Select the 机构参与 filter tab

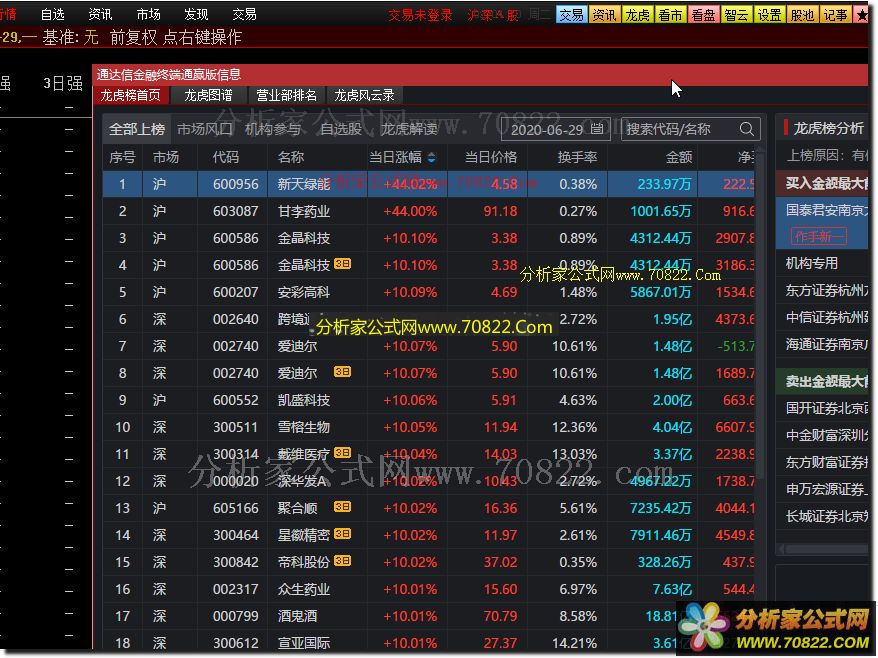(273, 129)
